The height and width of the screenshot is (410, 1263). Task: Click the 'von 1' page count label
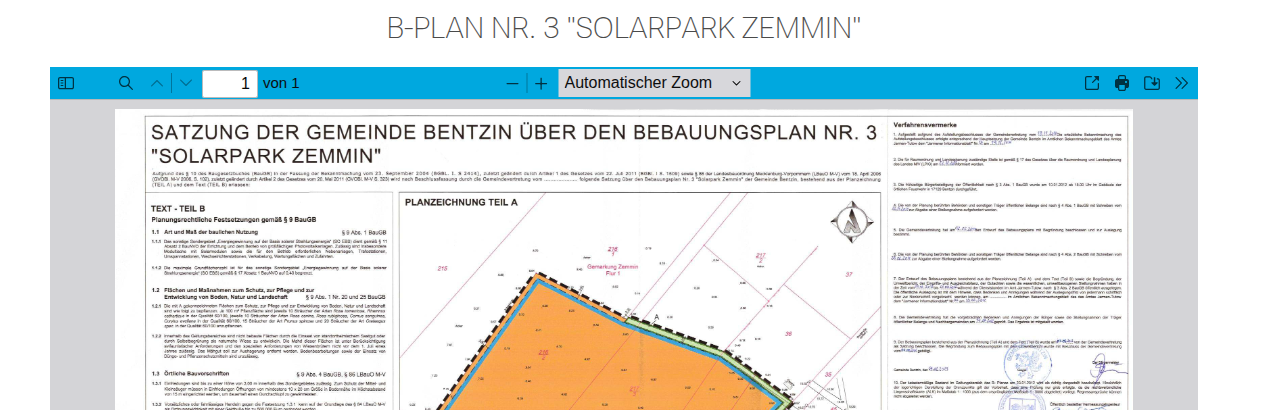pyautogui.click(x=281, y=83)
